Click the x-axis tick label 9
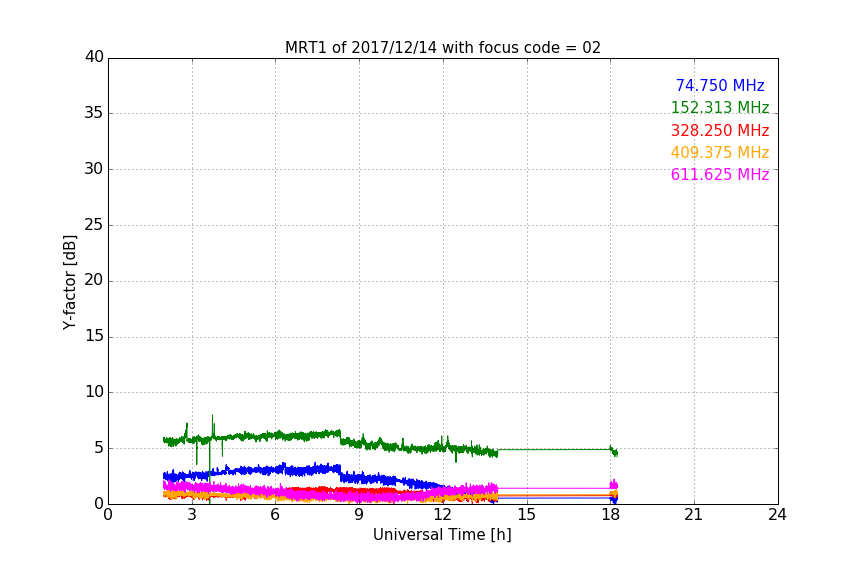The width and height of the screenshot is (864, 576). click(x=359, y=515)
